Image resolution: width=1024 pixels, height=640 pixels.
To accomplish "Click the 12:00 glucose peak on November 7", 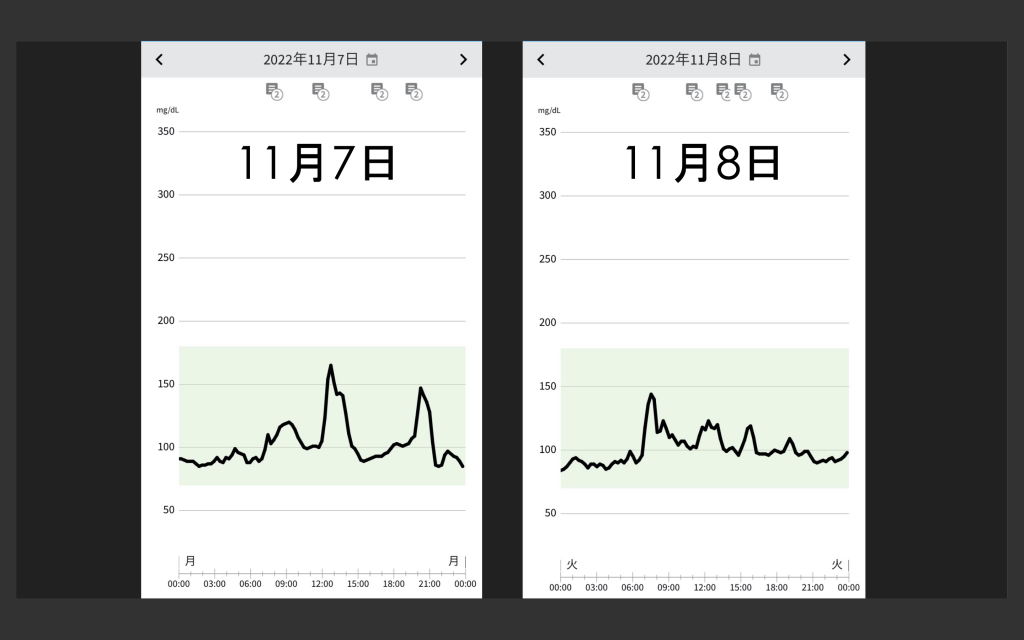I will coord(330,366).
